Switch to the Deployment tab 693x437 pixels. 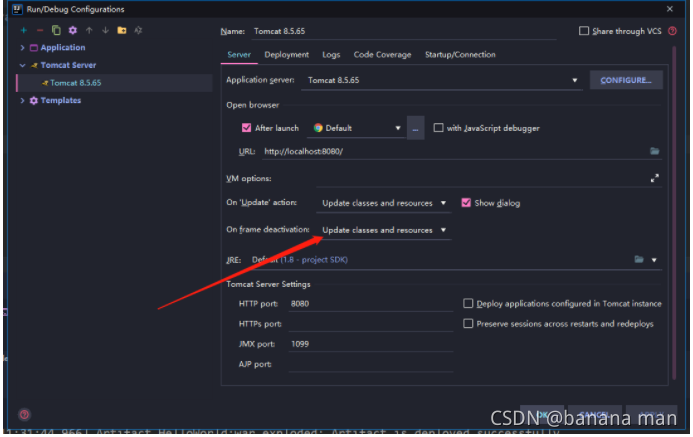[286, 55]
